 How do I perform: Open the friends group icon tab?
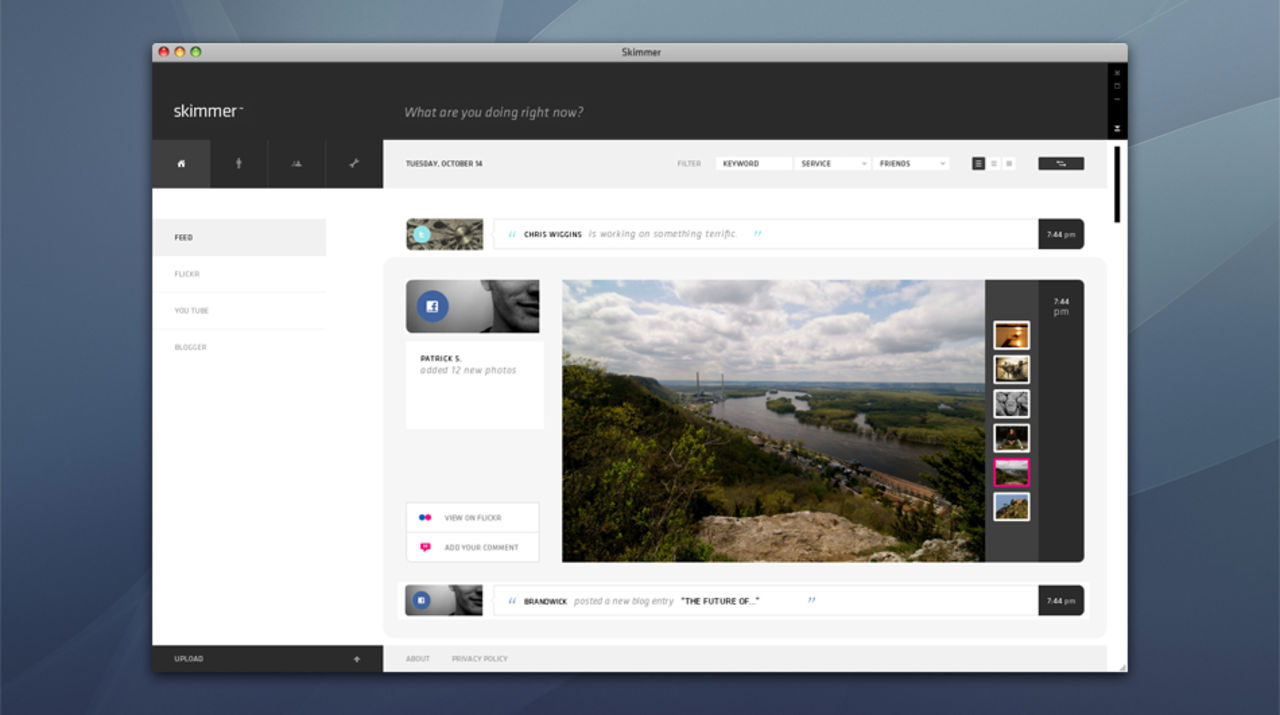coord(296,164)
